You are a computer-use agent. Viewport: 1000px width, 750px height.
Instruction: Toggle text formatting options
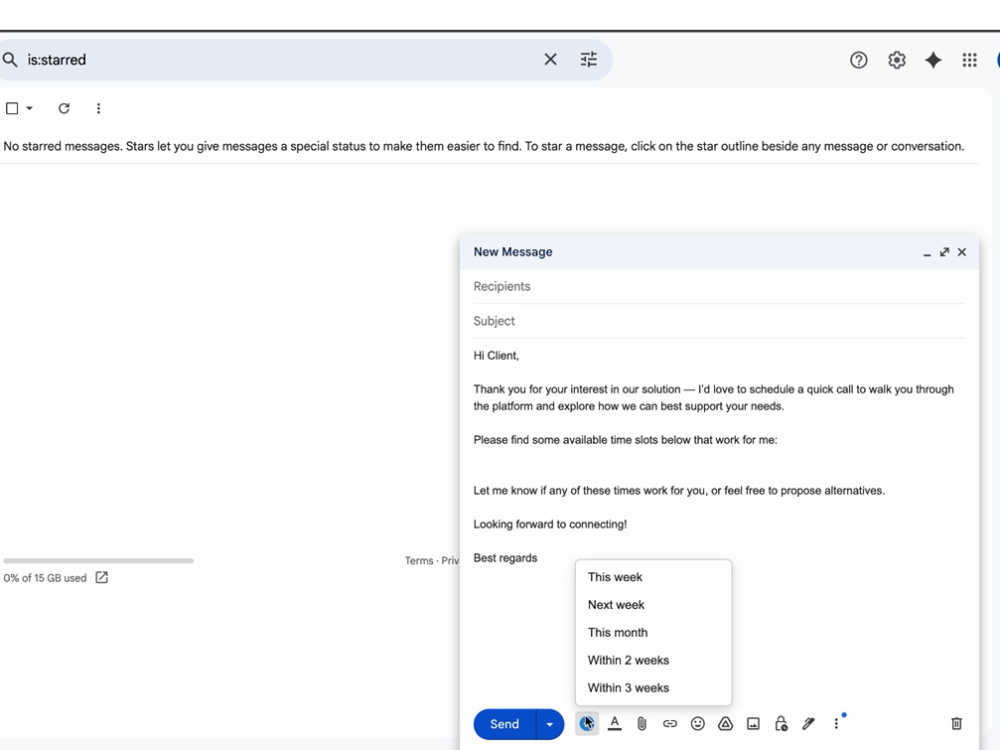point(614,723)
